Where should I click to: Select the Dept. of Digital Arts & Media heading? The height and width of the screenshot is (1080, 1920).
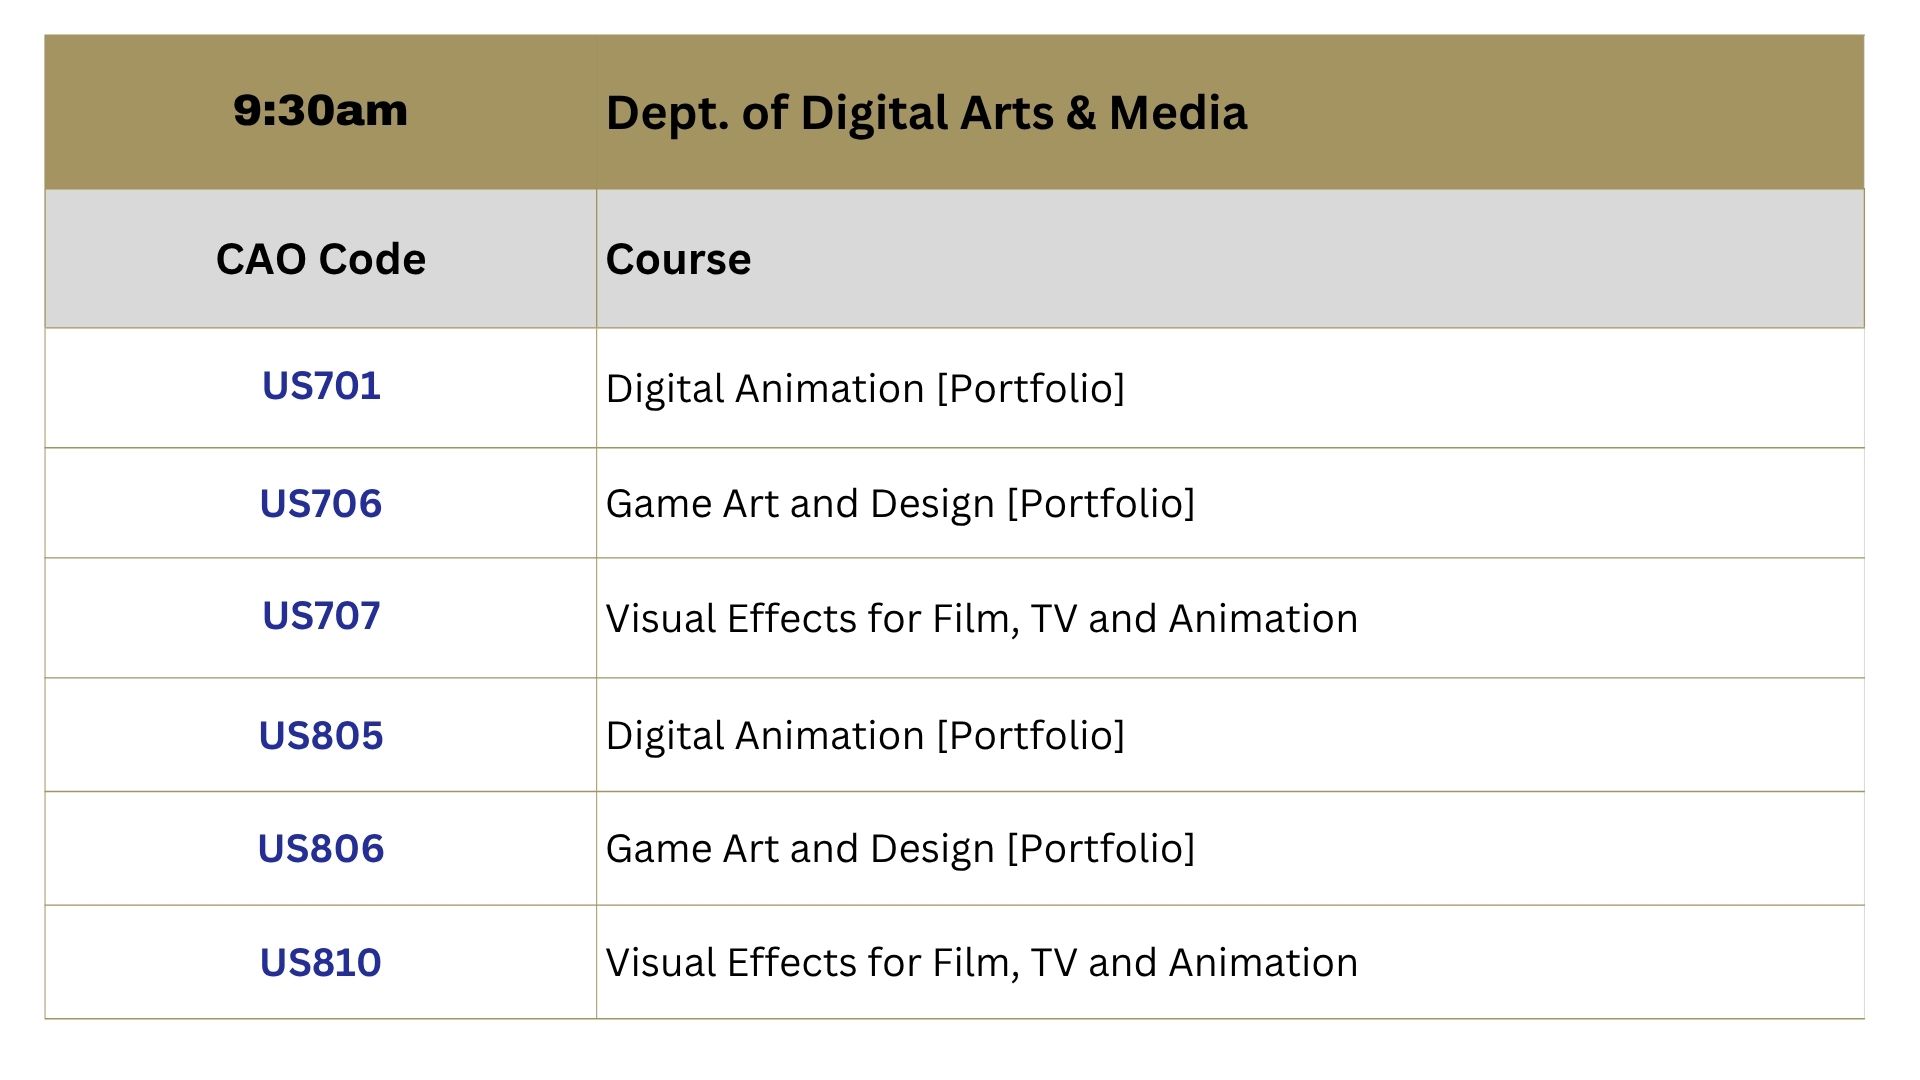tap(926, 113)
